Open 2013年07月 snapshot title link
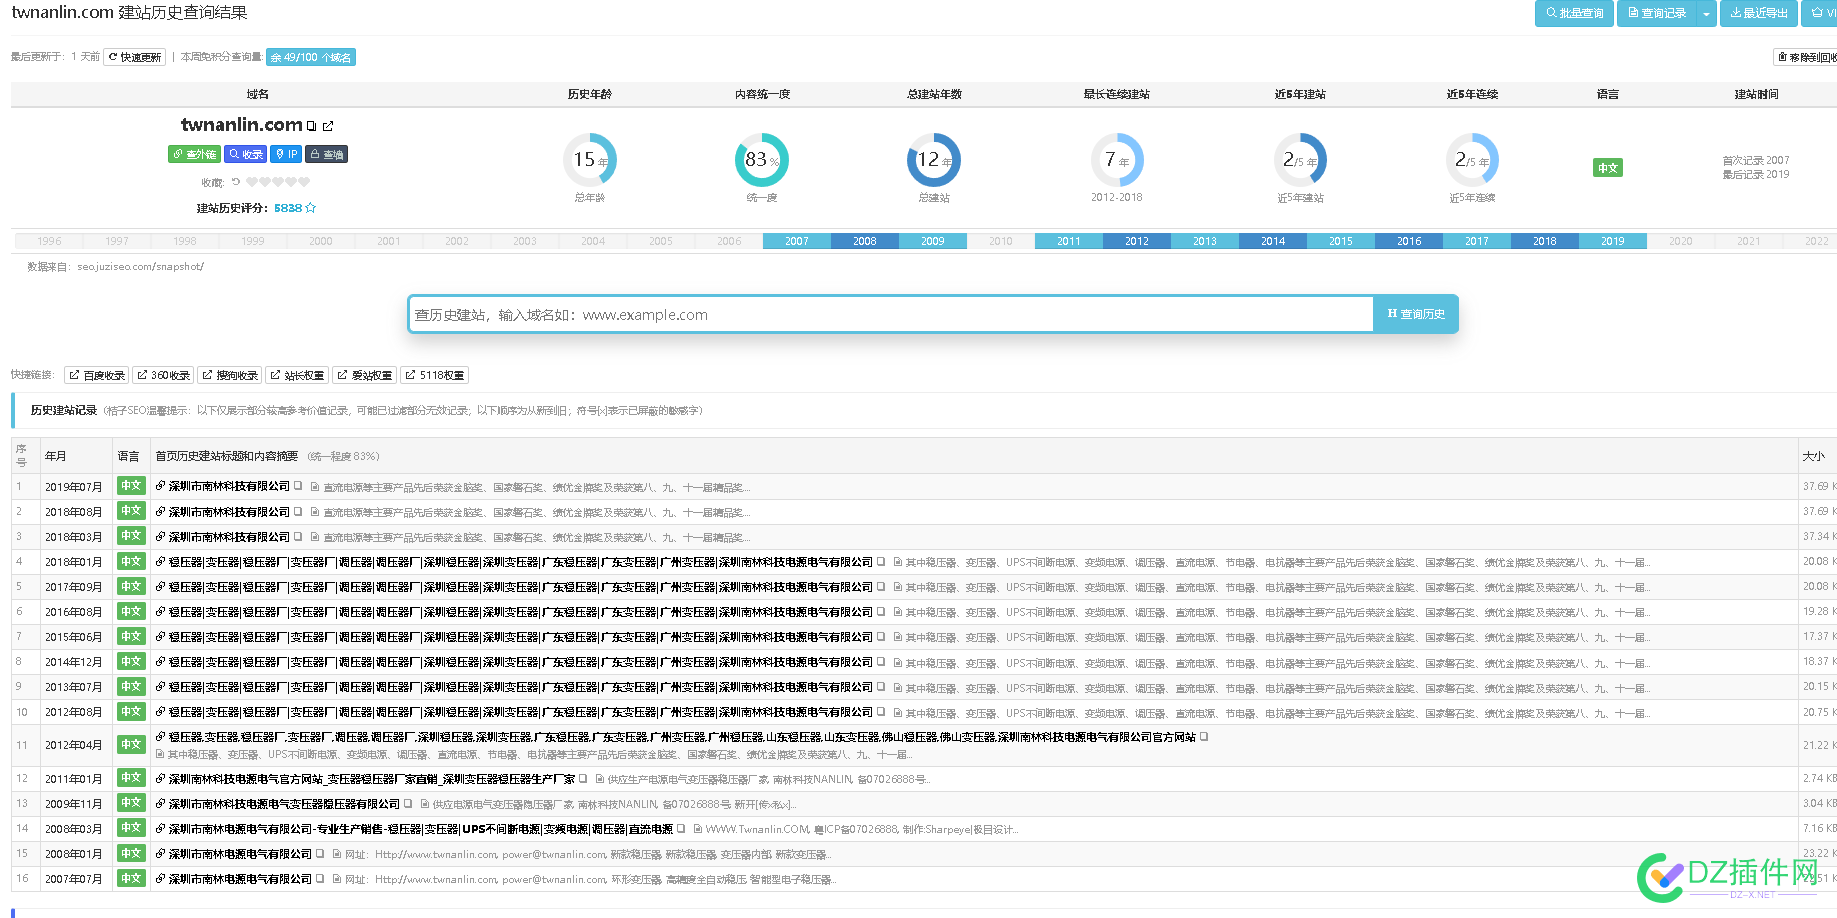Viewport: 1837px width, 918px height. 520,686
